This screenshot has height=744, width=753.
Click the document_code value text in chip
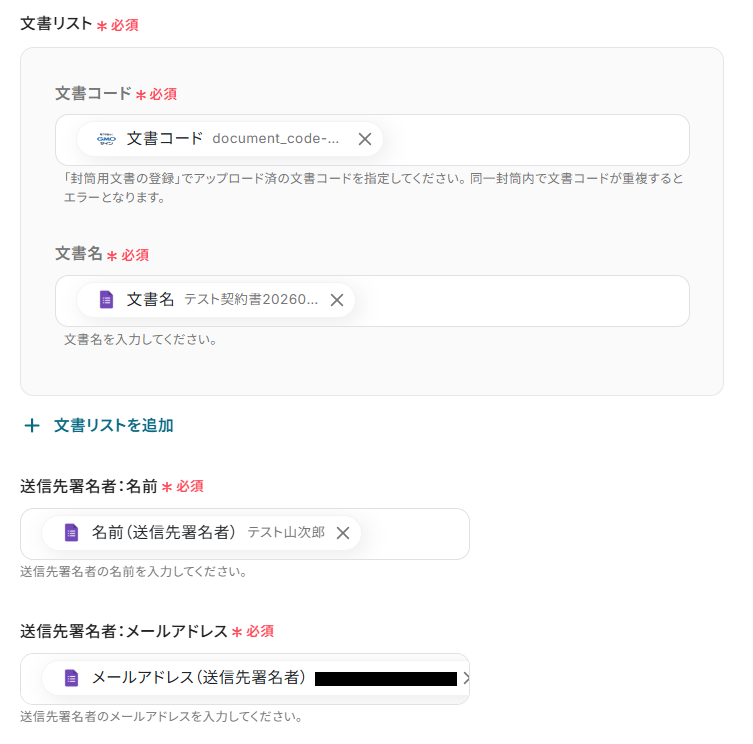[x=276, y=139]
